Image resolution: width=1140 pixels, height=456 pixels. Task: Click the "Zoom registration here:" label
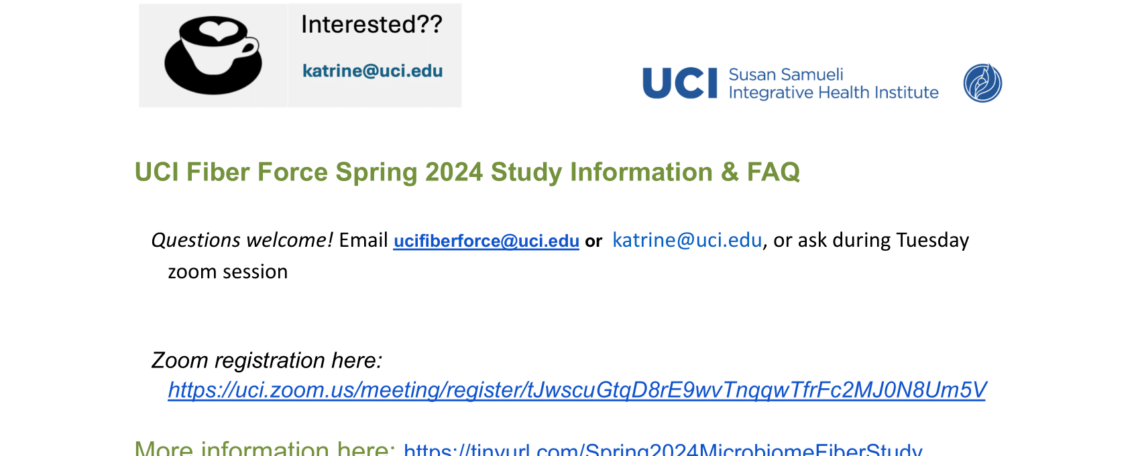tap(267, 360)
